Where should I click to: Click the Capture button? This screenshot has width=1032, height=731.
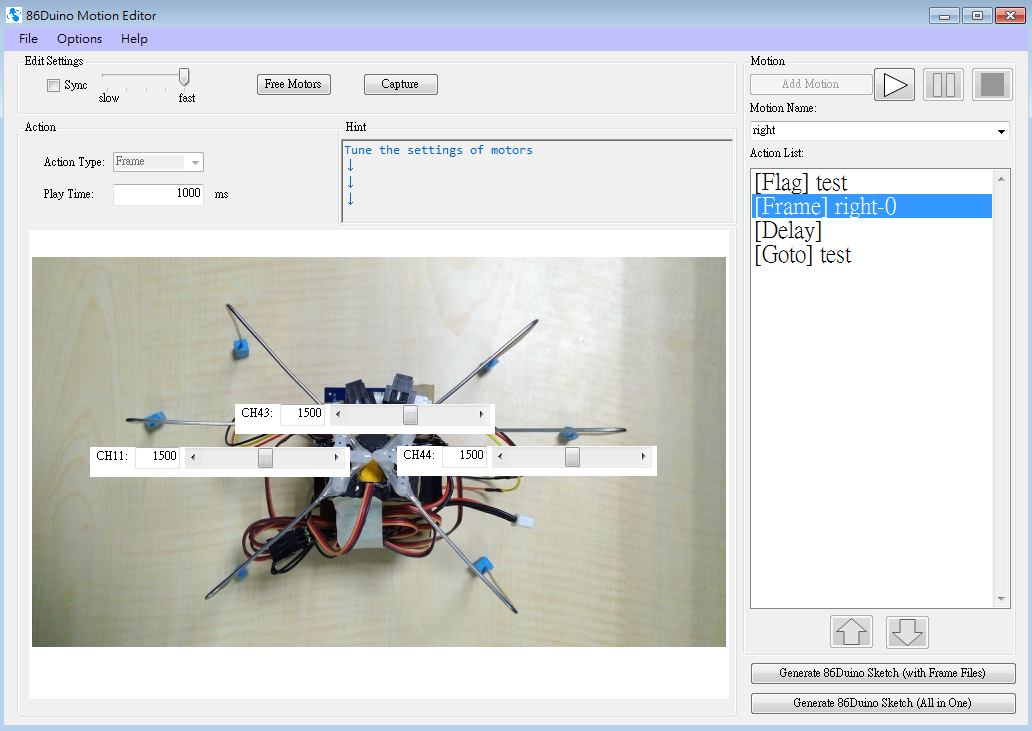coord(400,84)
